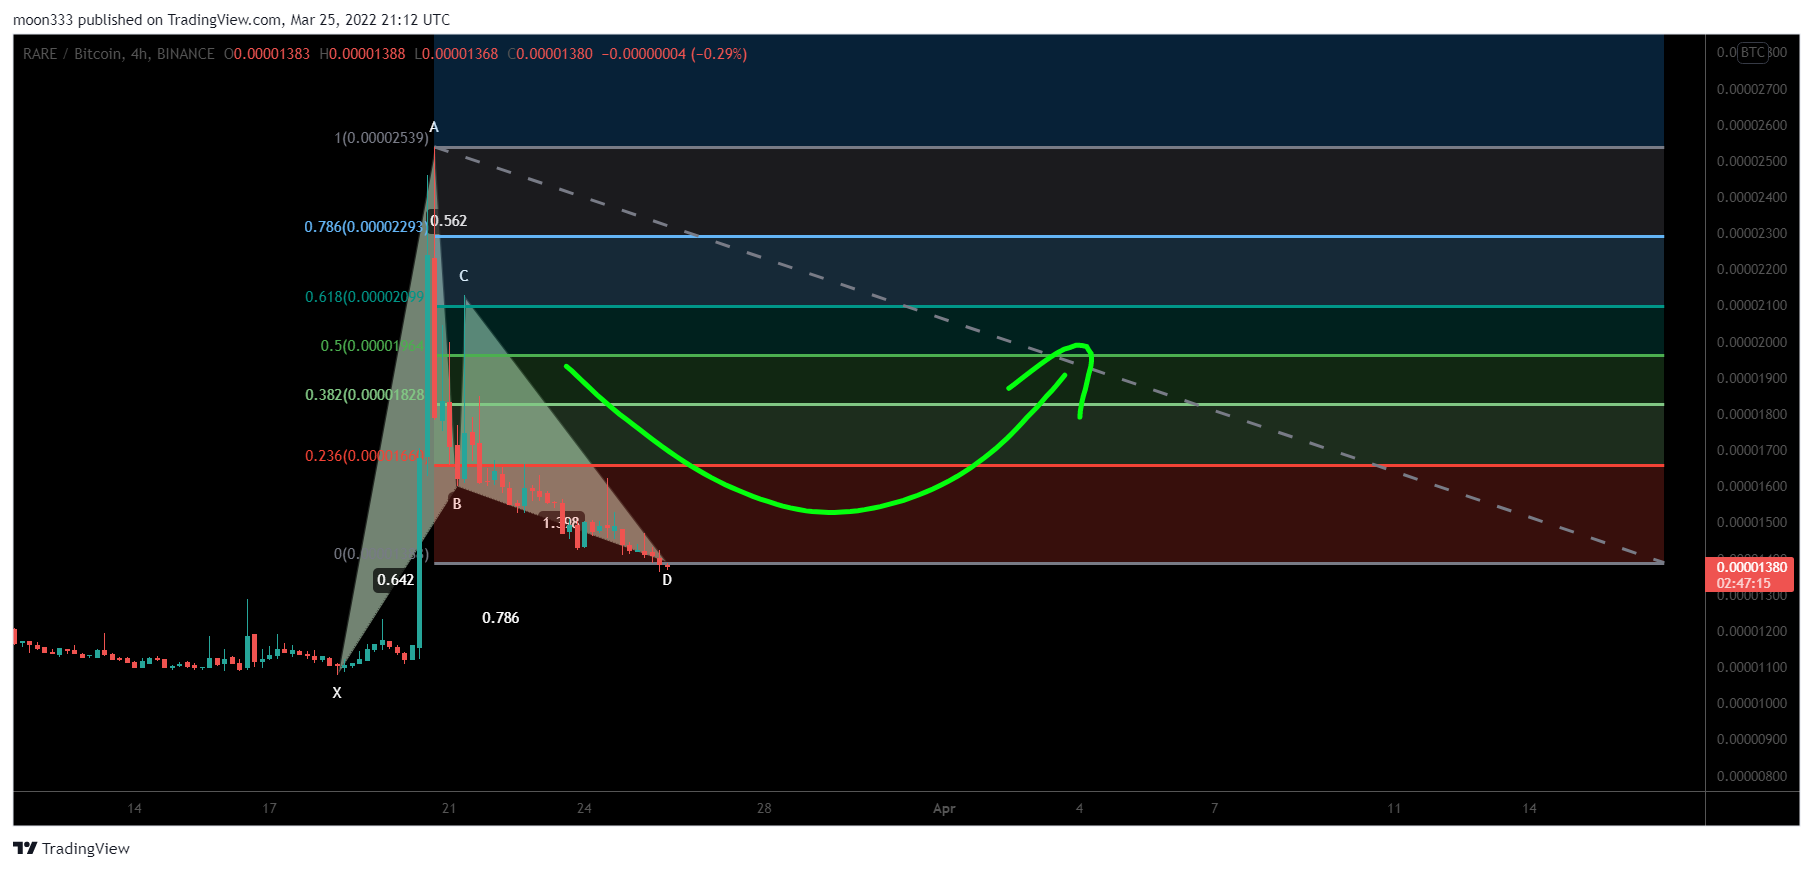Image resolution: width=1813 pixels, height=870 pixels.
Task: Click the date axis label 7
Action: click(x=1214, y=808)
